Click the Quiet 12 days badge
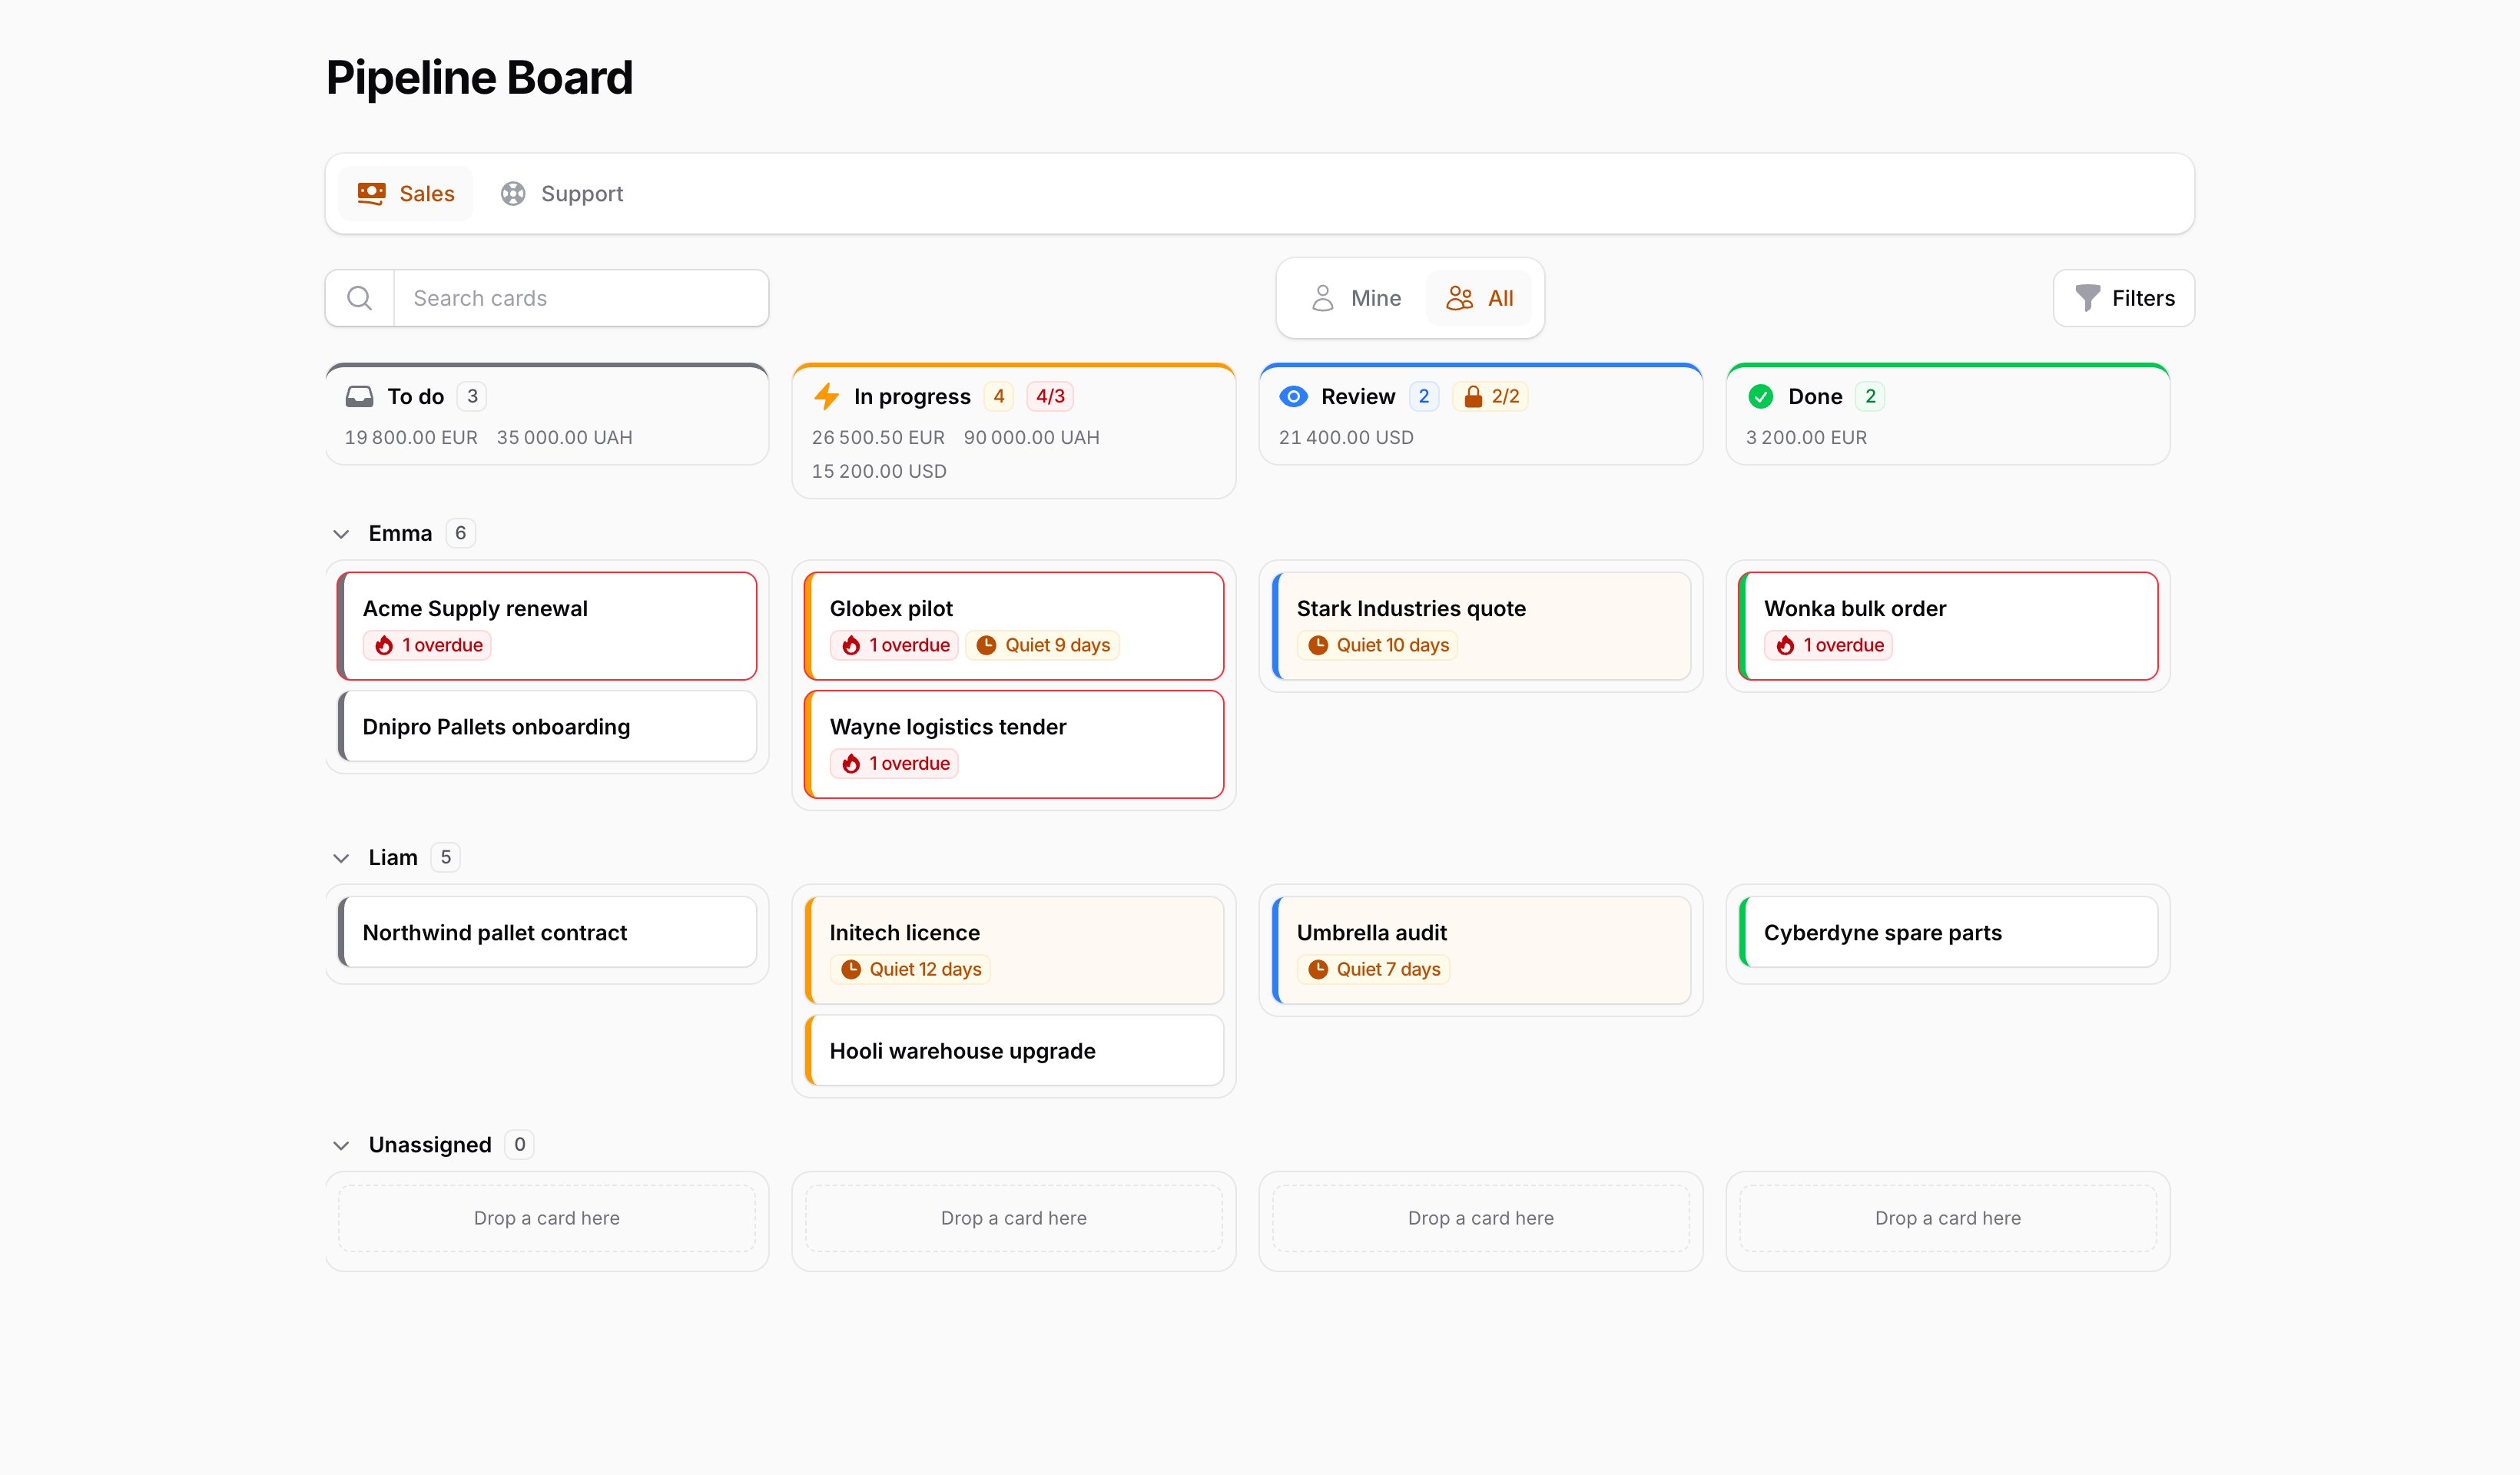 [x=910, y=970]
